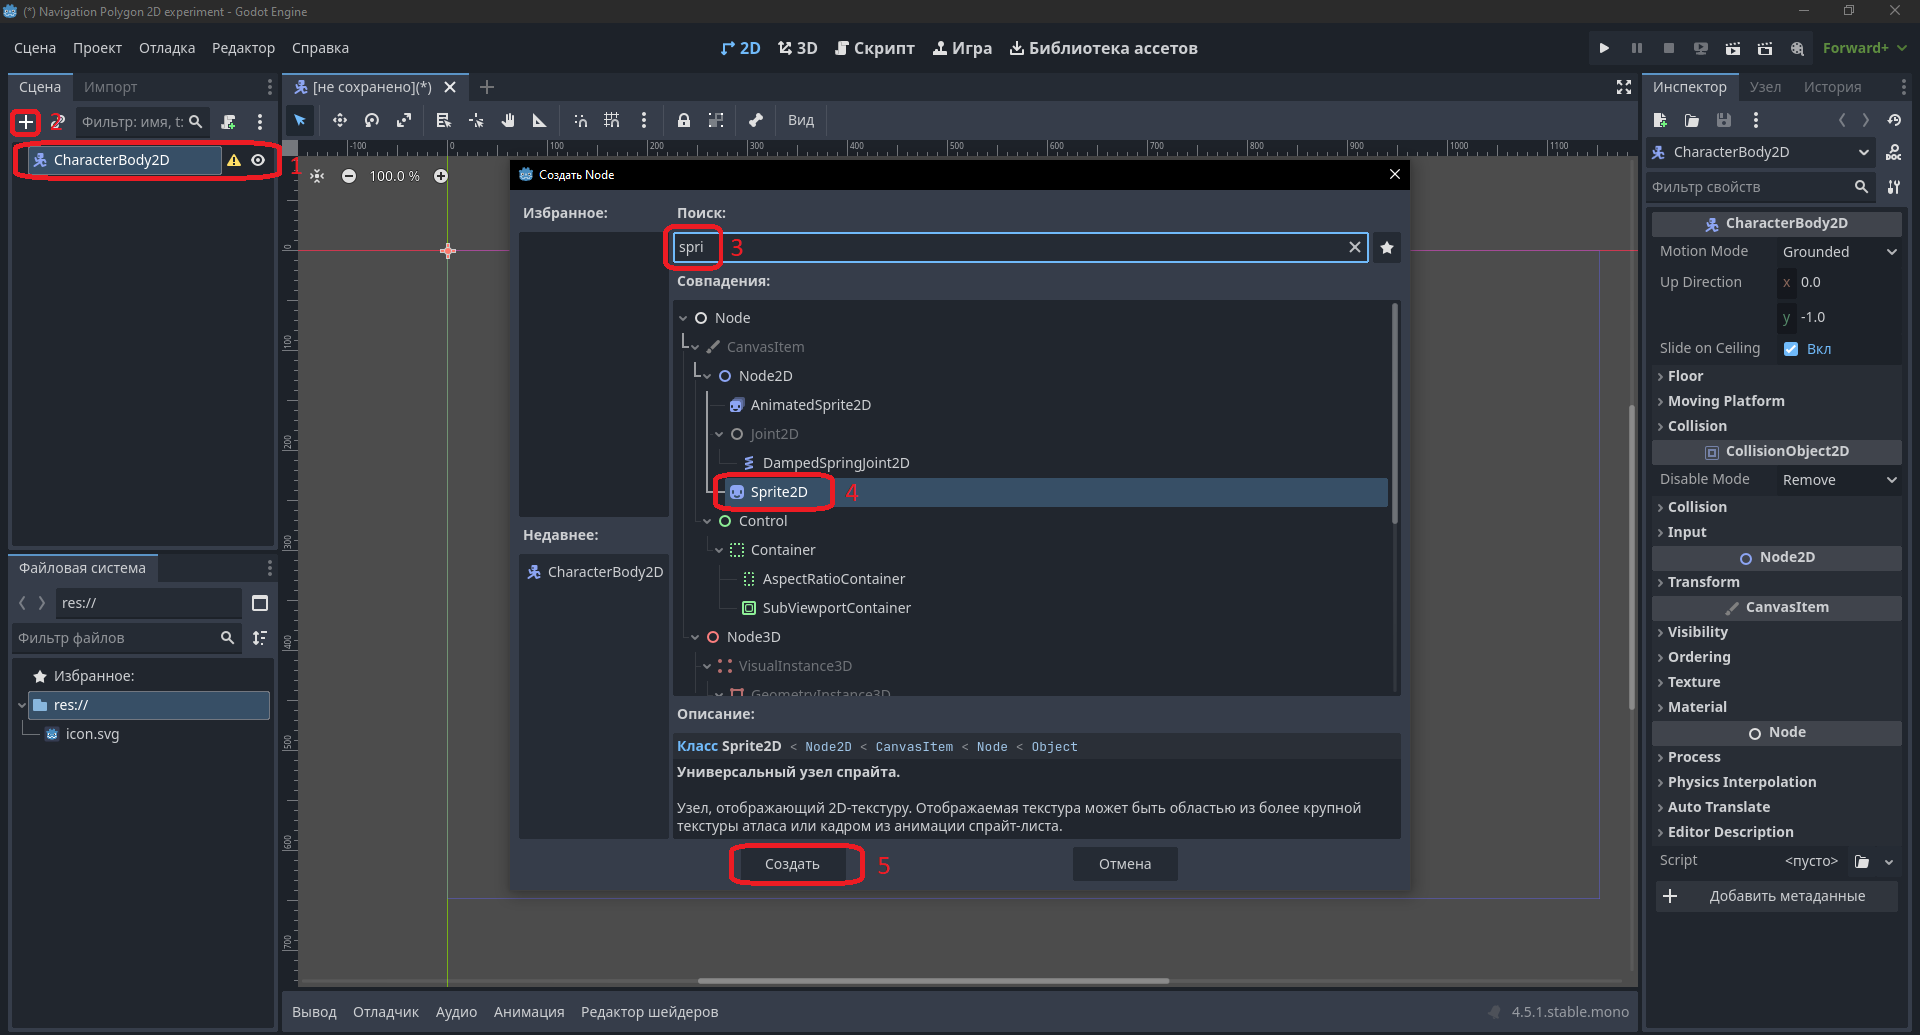Click the Создать button
The height and width of the screenshot is (1035, 1920).
[x=792, y=864]
